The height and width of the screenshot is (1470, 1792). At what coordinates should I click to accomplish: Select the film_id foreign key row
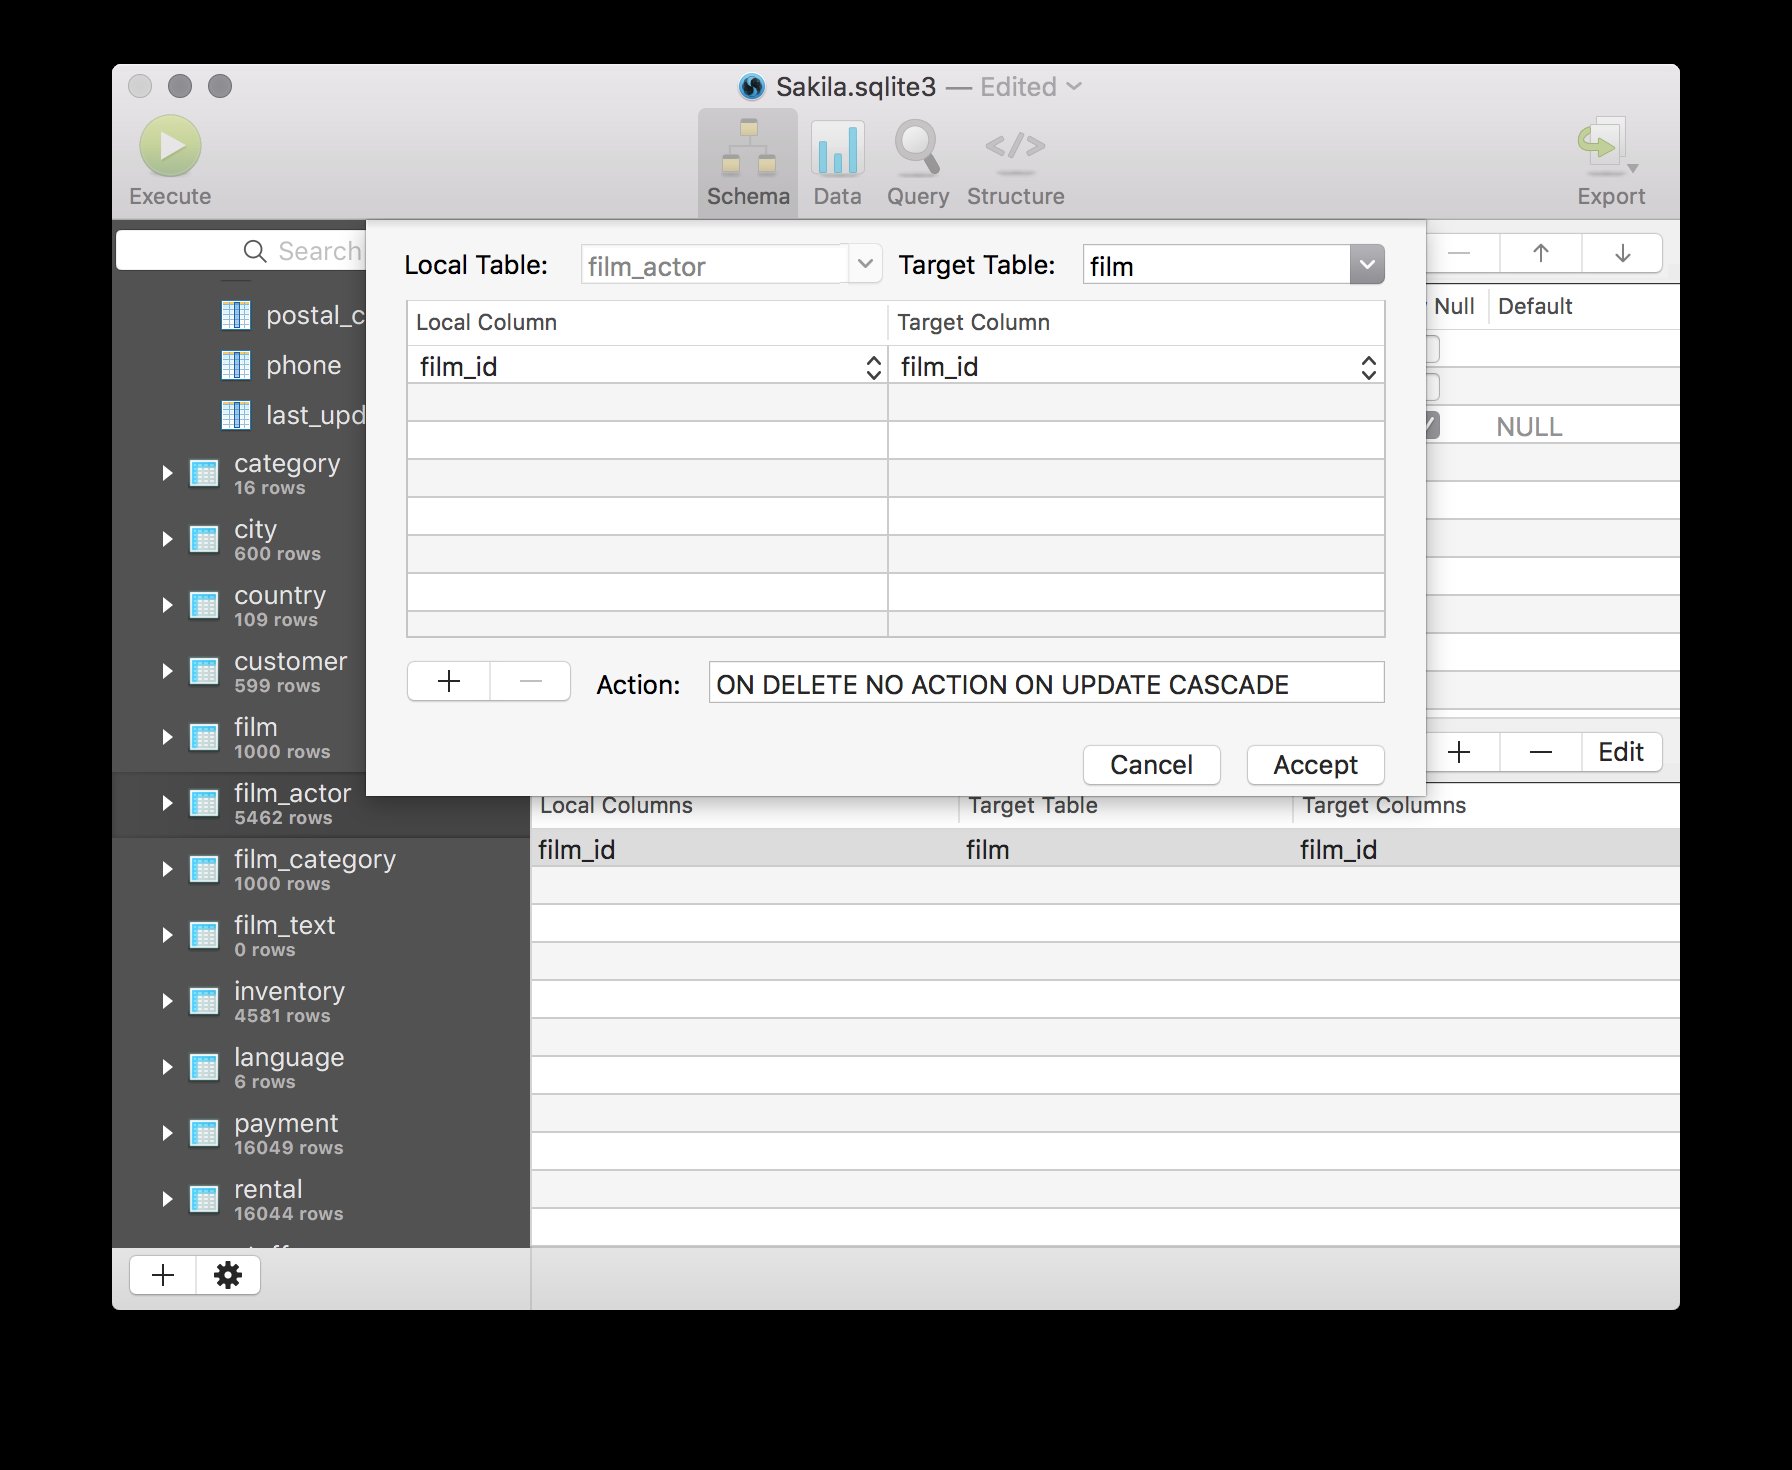pos(1105,850)
